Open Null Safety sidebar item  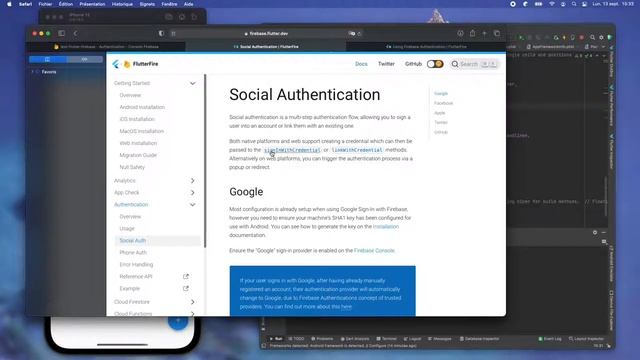point(132,167)
